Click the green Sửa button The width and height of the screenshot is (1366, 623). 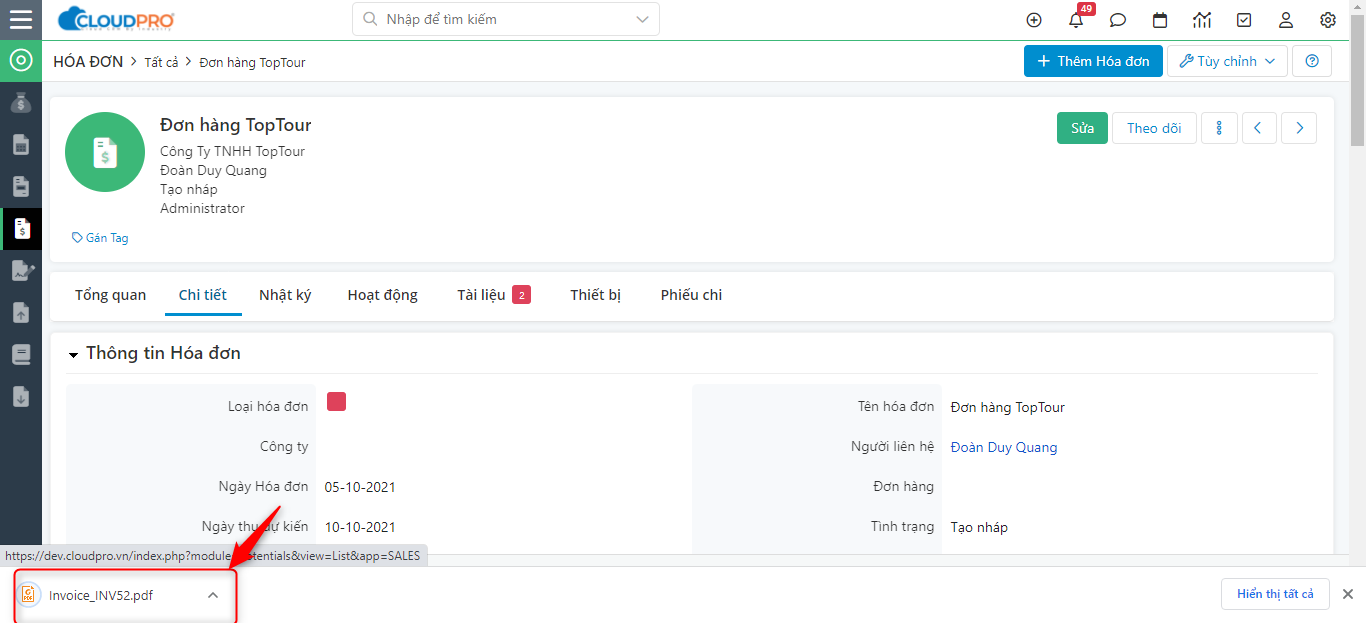(x=1082, y=128)
